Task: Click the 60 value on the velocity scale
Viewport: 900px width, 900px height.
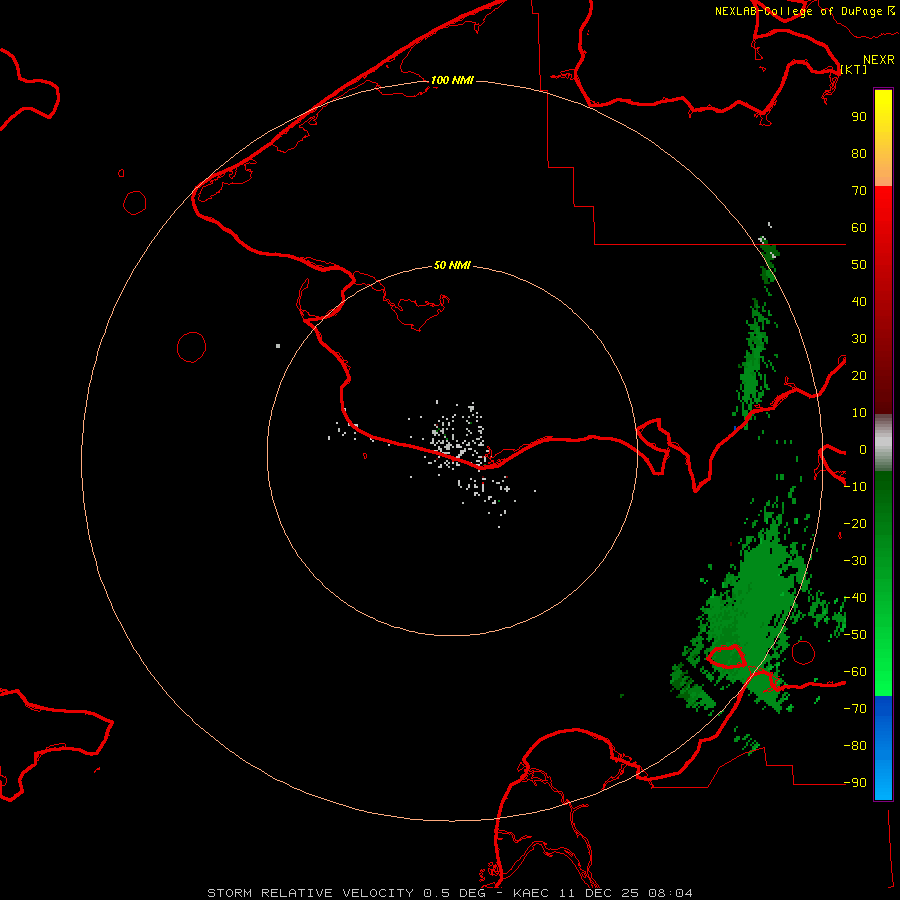Action: (x=859, y=227)
